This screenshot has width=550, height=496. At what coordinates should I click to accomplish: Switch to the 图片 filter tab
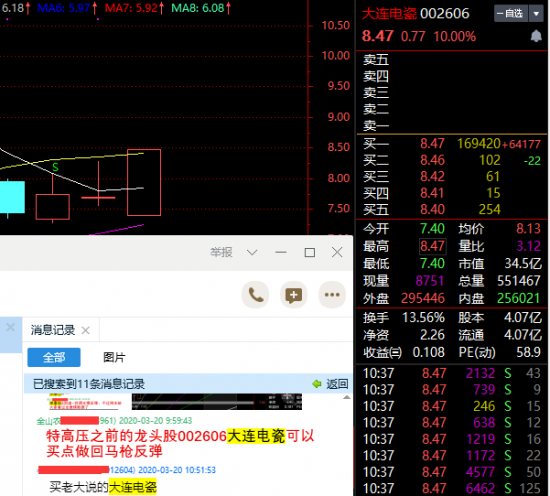[x=114, y=357]
